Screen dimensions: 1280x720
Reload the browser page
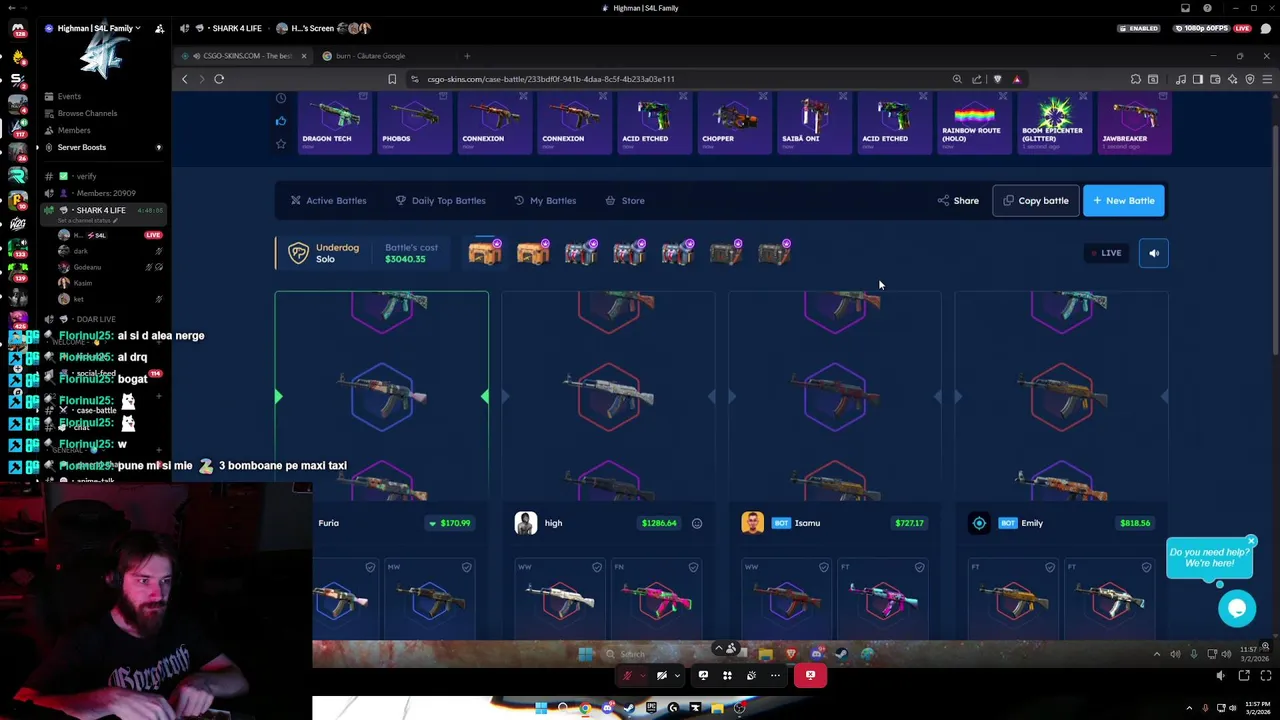(219, 79)
